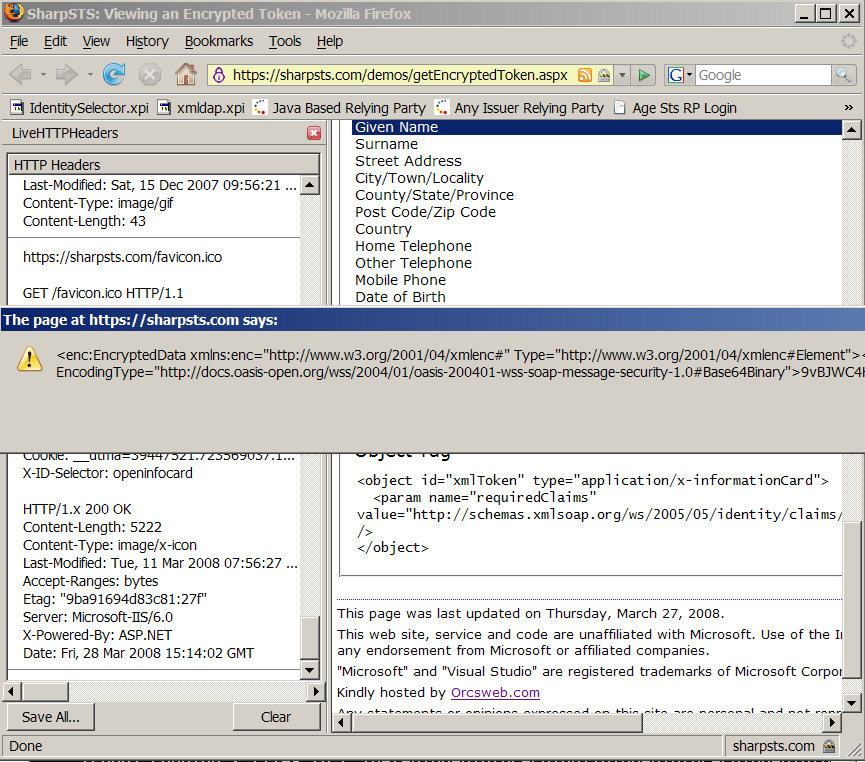
Task: Click the address bar URL text
Action: (x=400, y=75)
